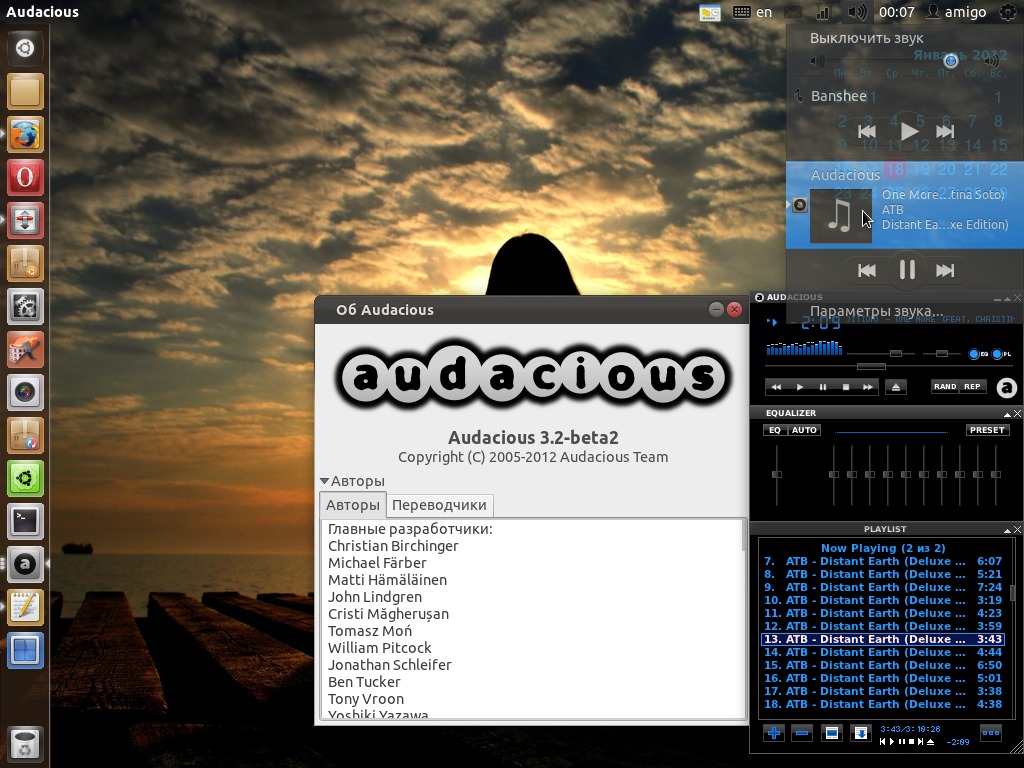Screen dimensions: 1024x768
Task: Launch Opera from the launcher
Action: coord(25,178)
